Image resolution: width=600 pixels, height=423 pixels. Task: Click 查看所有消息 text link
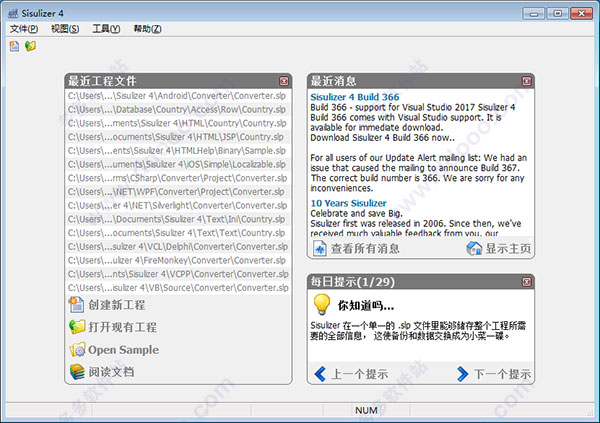[365, 249]
